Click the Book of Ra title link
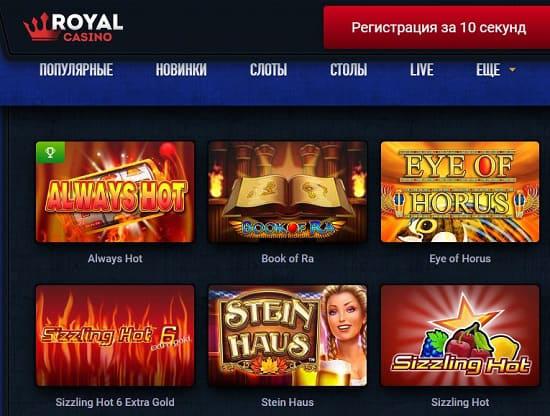The height and width of the screenshot is (416, 550). tap(288, 259)
